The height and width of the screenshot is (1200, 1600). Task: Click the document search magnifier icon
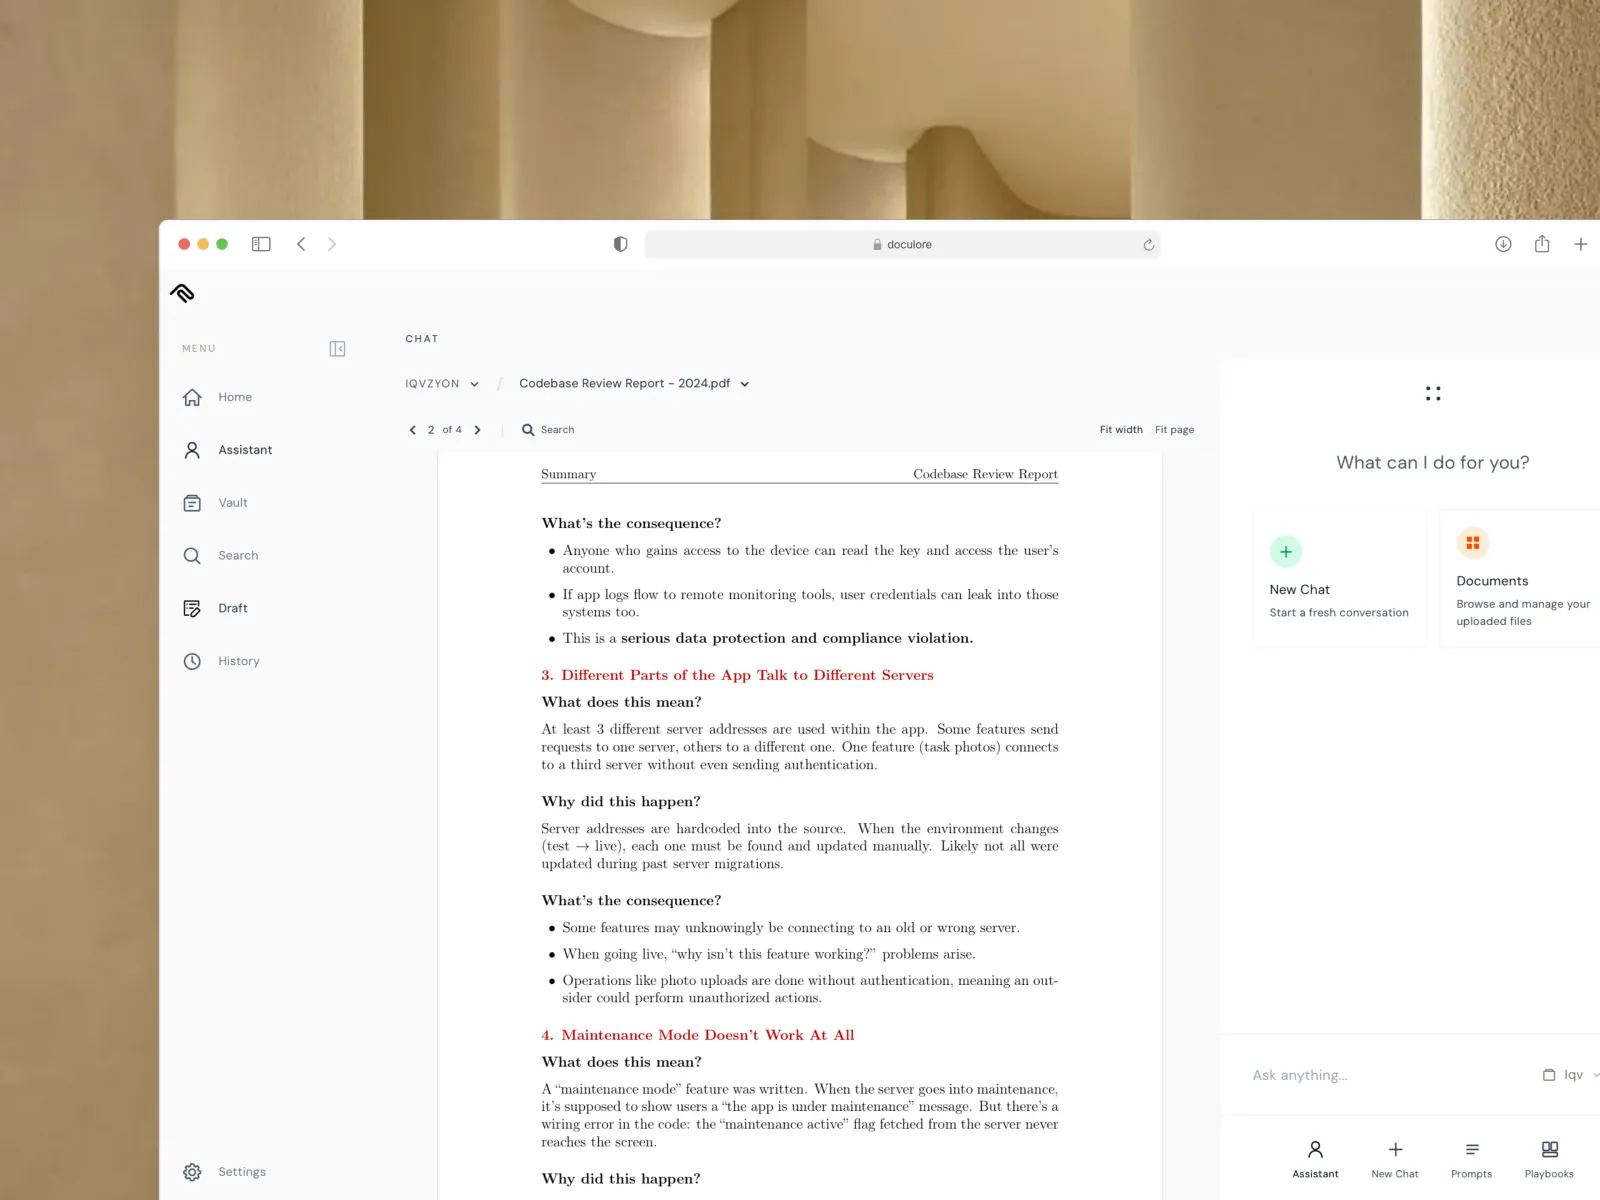pos(528,430)
